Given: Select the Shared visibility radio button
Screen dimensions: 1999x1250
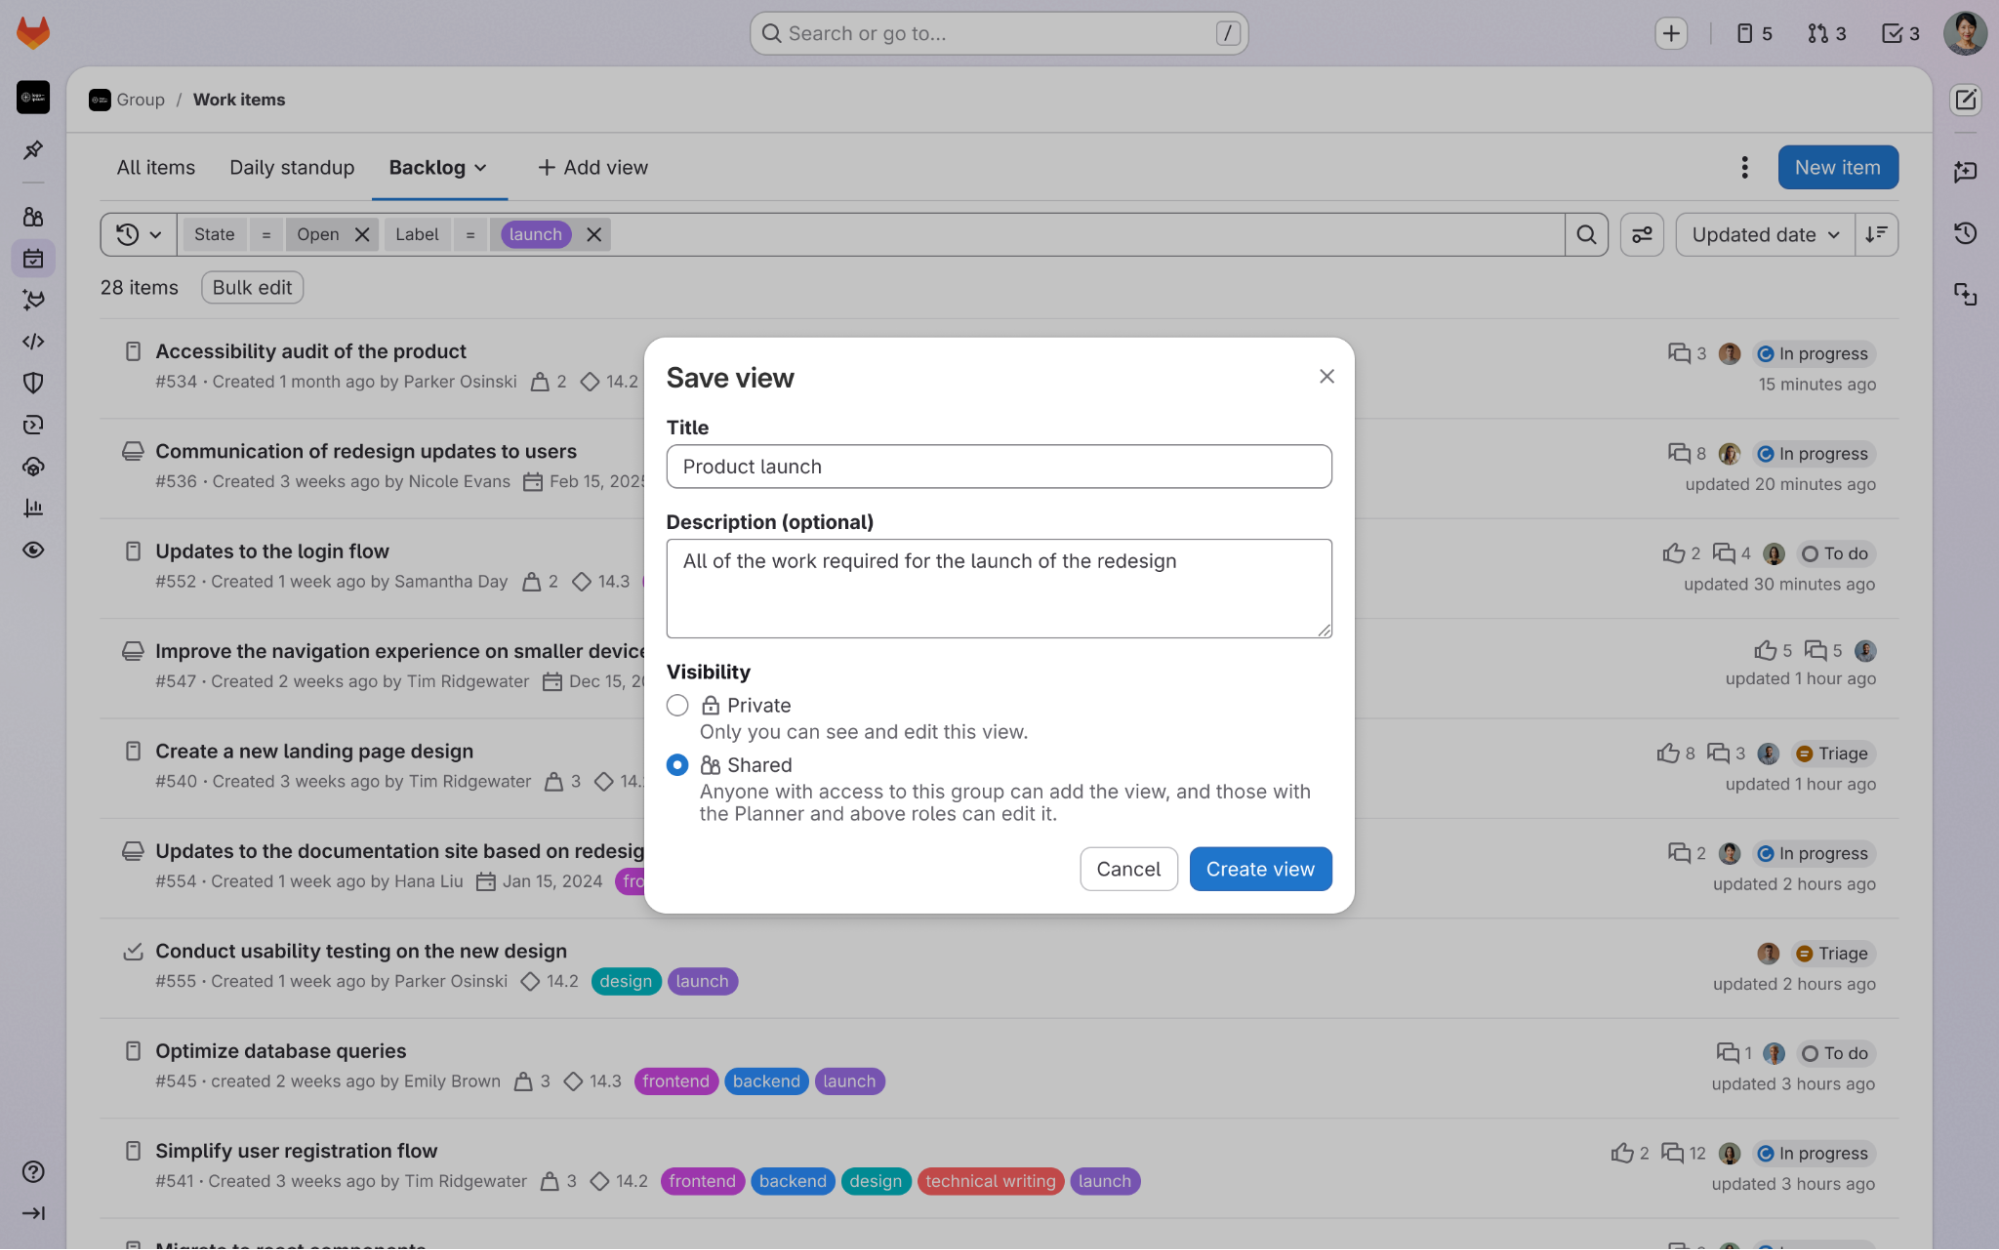Looking at the screenshot, I should coord(677,765).
